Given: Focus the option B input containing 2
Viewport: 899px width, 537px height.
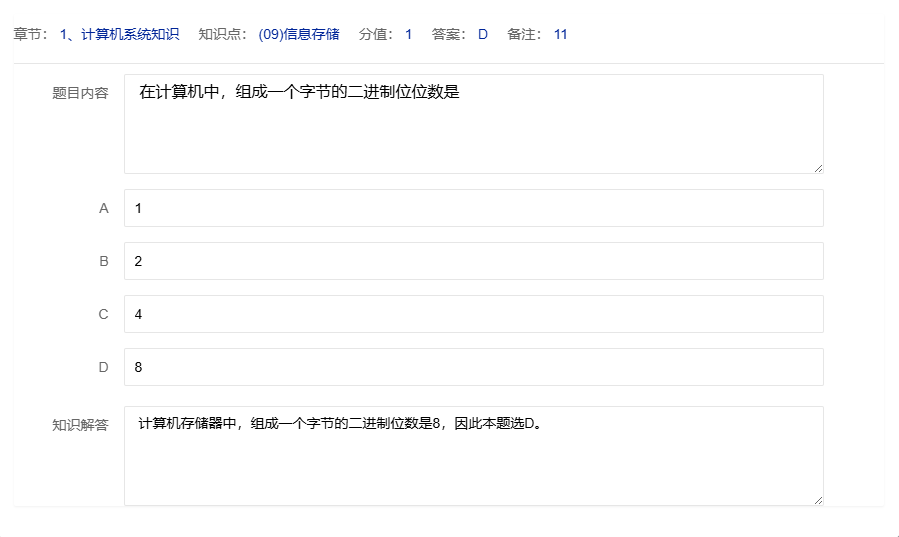Looking at the screenshot, I should tap(473, 261).
